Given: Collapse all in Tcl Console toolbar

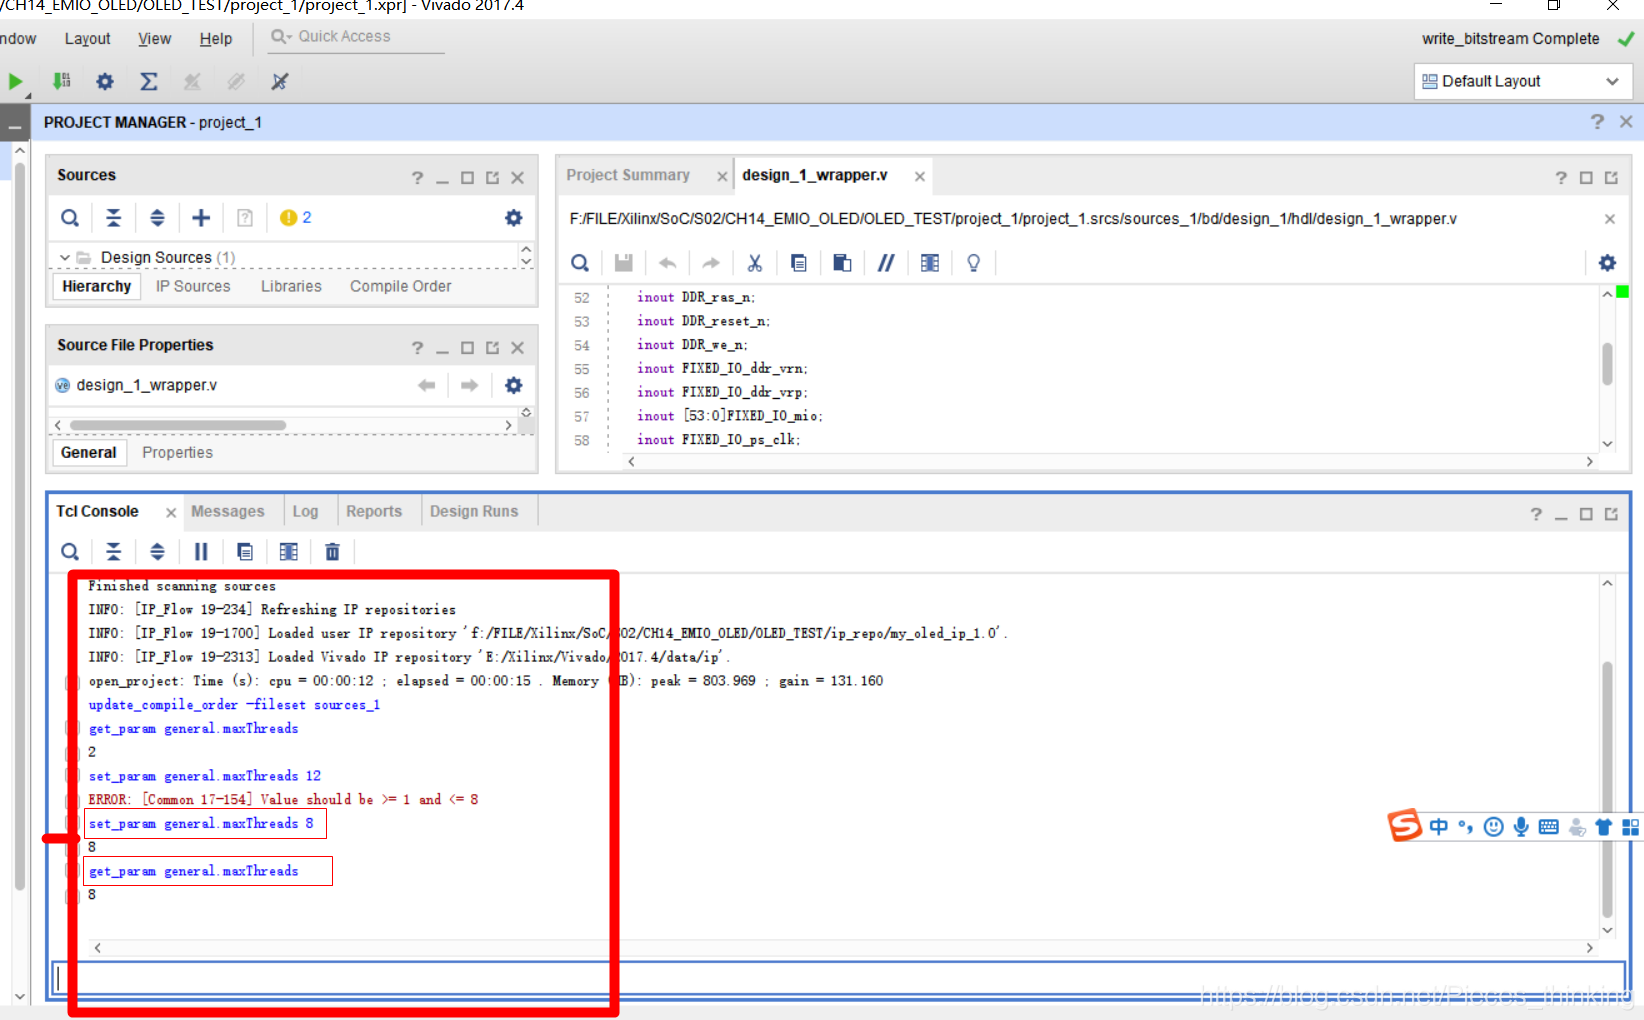Looking at the screenshot, I should tap(114, 552).
